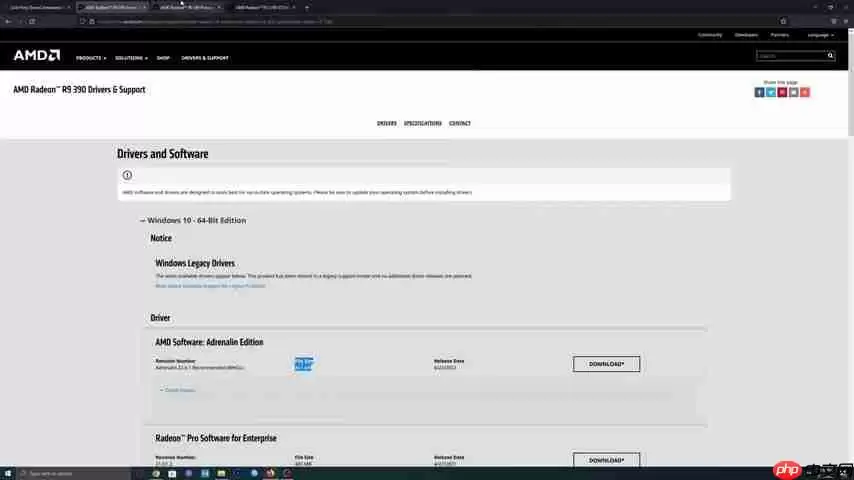This screenshot has width=854, height=480.
Task: Open the Windows Start menu
Action: [x=8, y=473]
